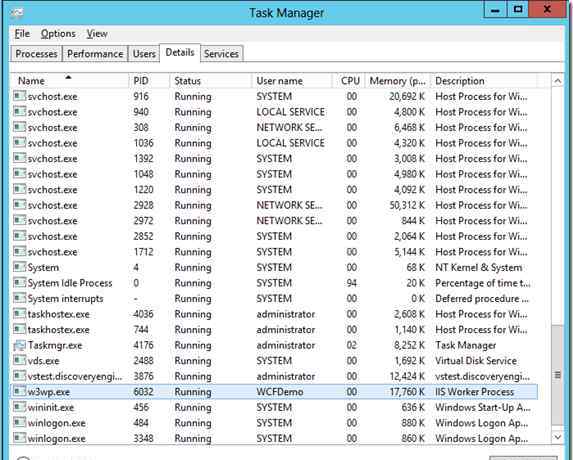573x460 pixels.
Task: Click icon of taskhostex.exe PID 4036
Action: coord(19,314)
